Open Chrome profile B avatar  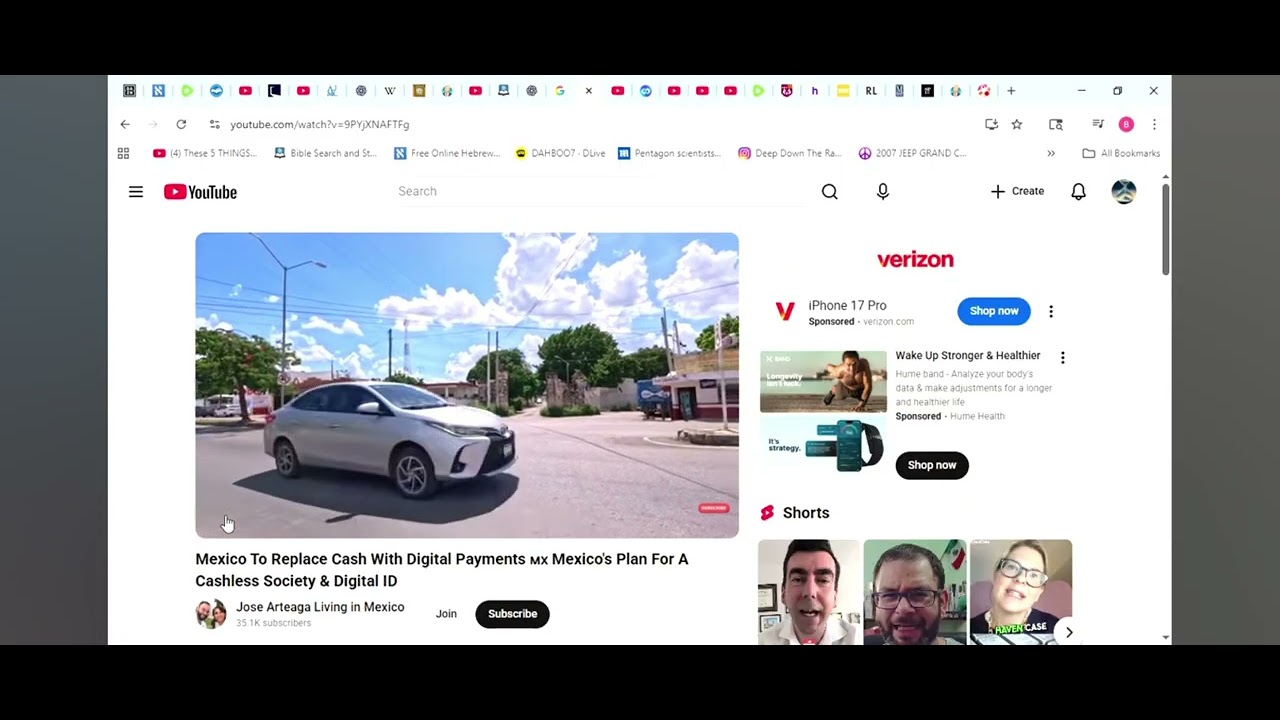pos(1126,124)
